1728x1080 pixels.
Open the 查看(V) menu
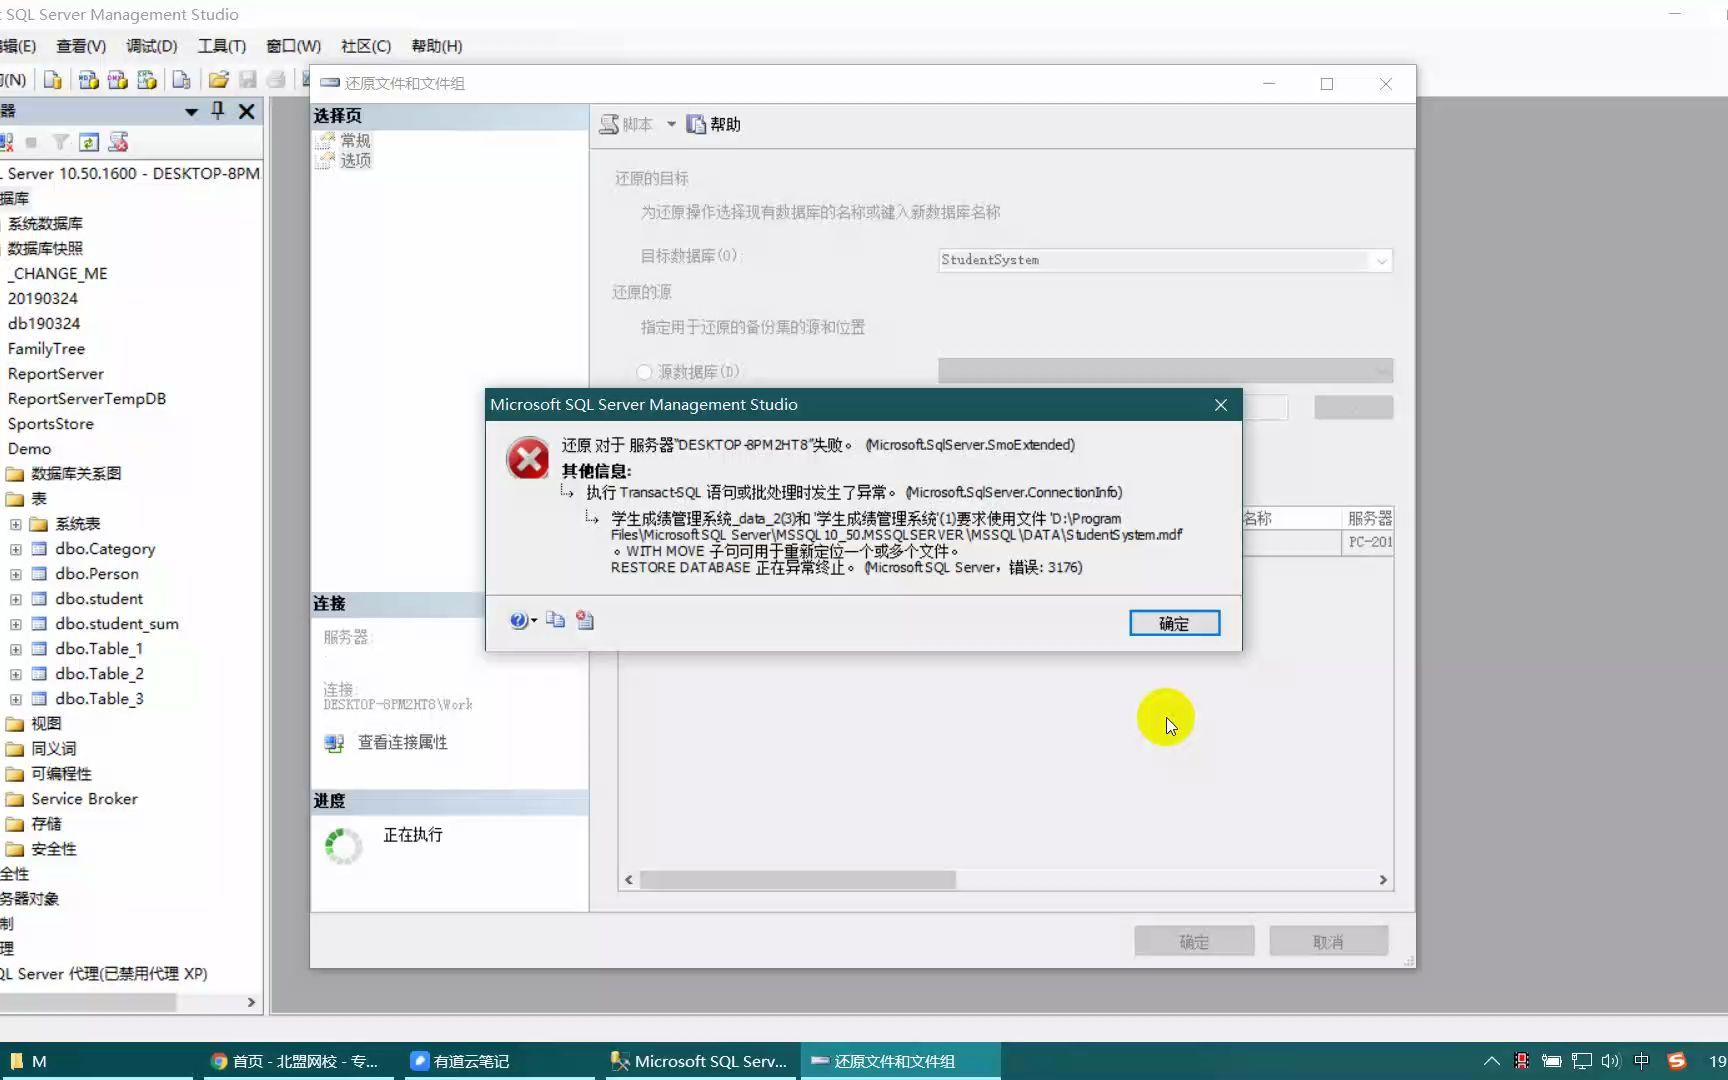click(81, 46)
